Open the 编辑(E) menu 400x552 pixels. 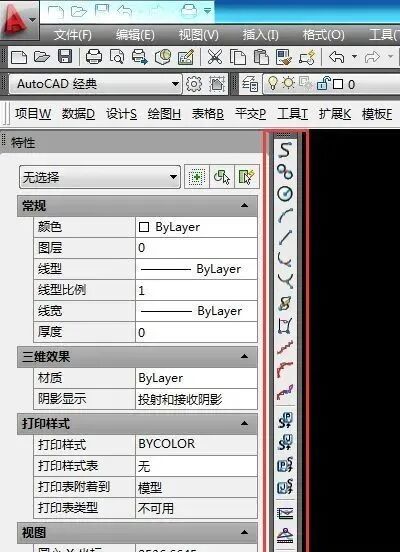click(135, 35)
